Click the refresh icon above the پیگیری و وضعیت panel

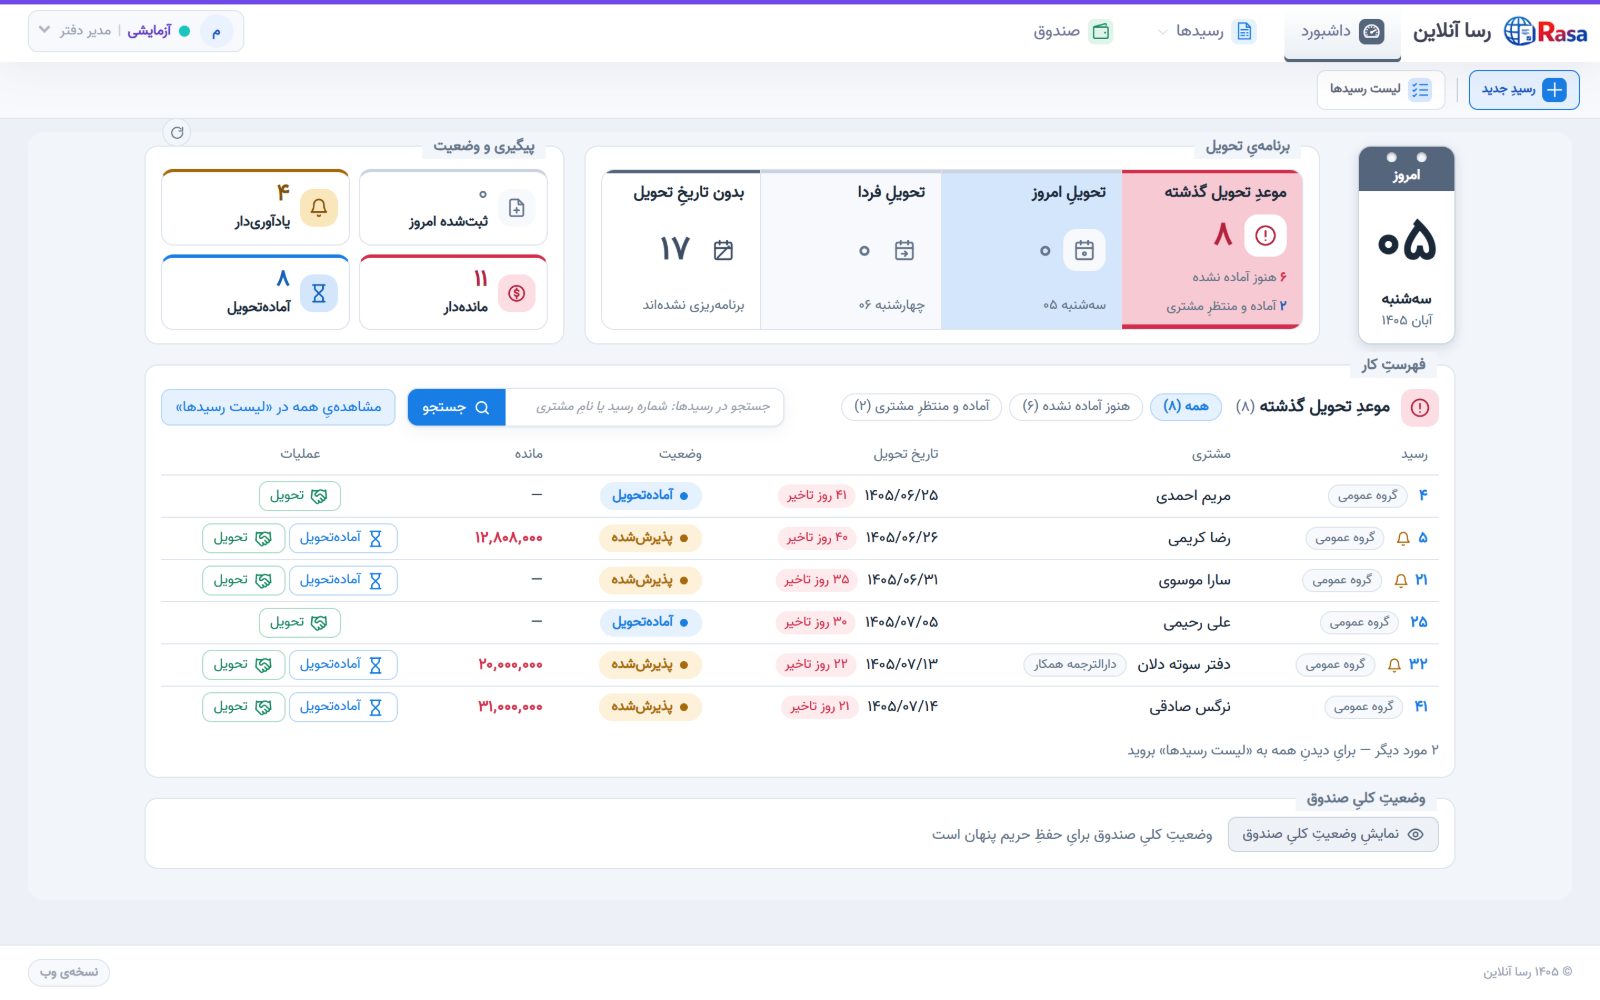(177, 132)
